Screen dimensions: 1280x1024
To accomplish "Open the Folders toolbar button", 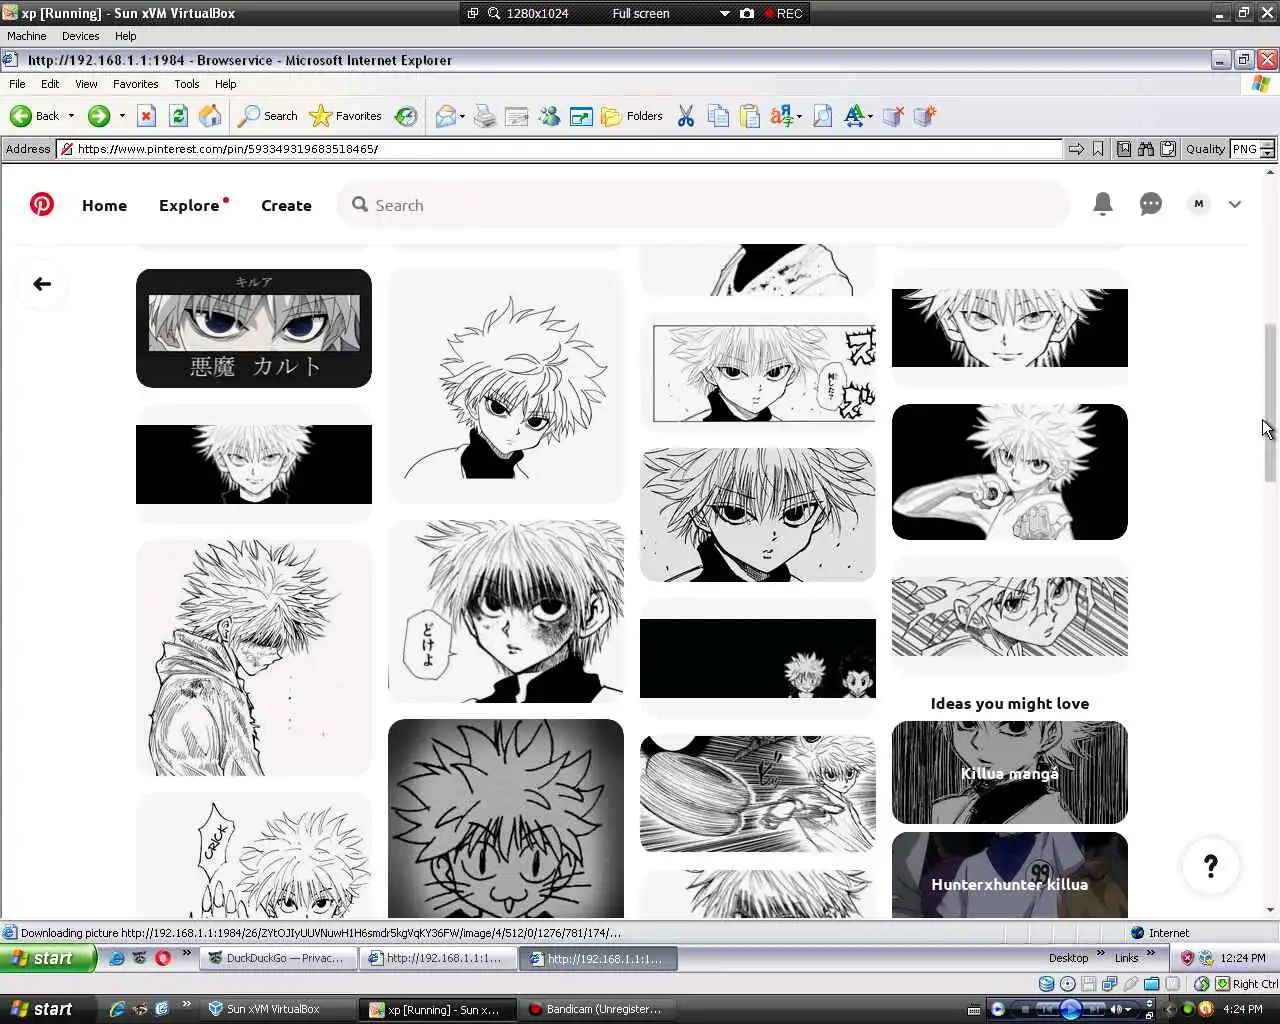I will click(632, 116).
